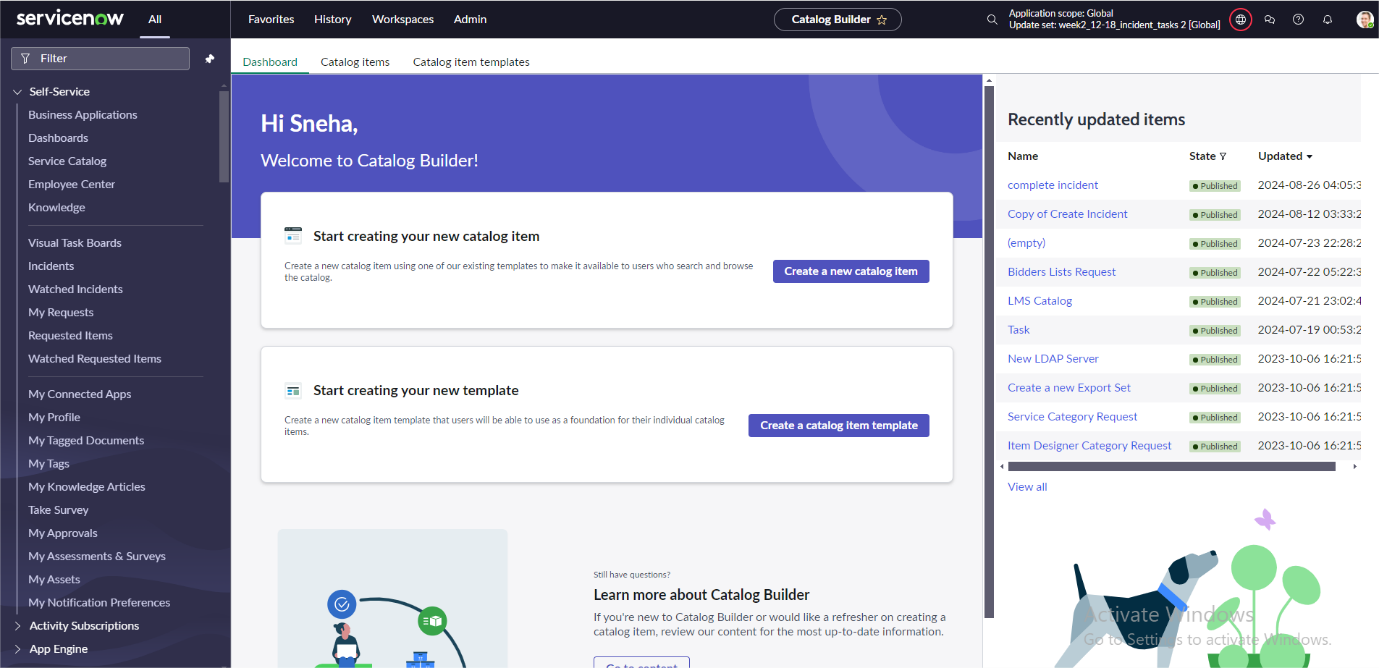This screenshot has height=668, width=1379.
Task: Pin the navigator with the pin icon
Action: click(209, 58)
